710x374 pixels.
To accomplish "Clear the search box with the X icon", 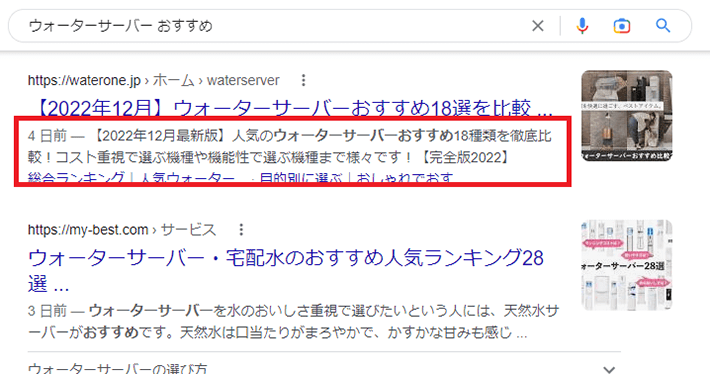I will coord(537,26).
